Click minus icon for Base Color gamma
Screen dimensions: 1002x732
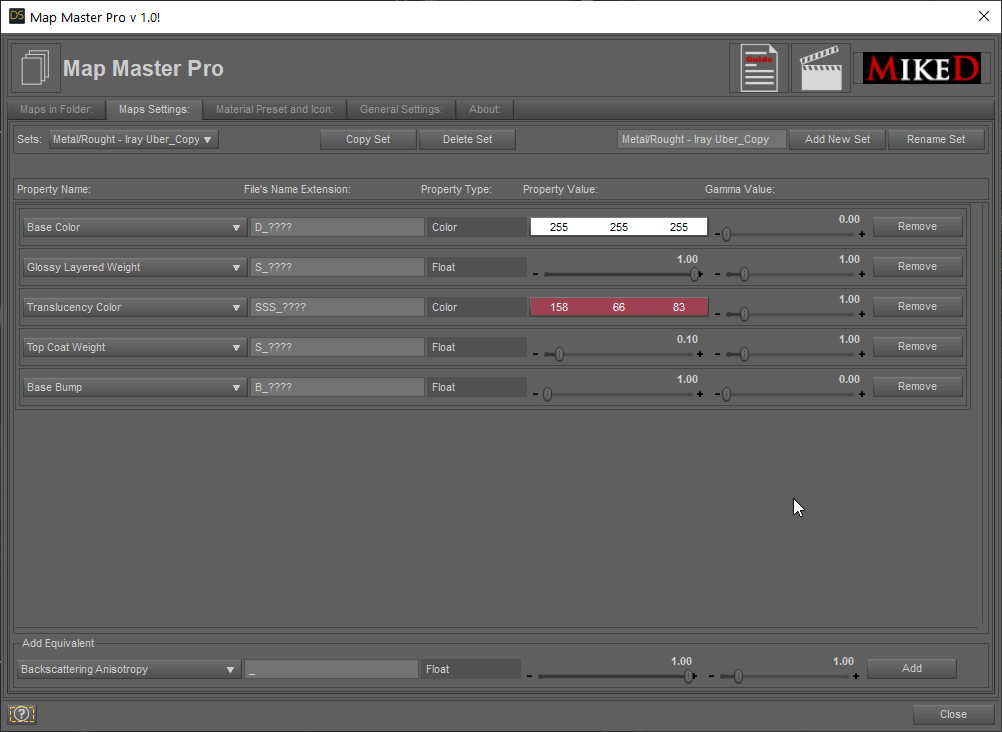(717, 235)
